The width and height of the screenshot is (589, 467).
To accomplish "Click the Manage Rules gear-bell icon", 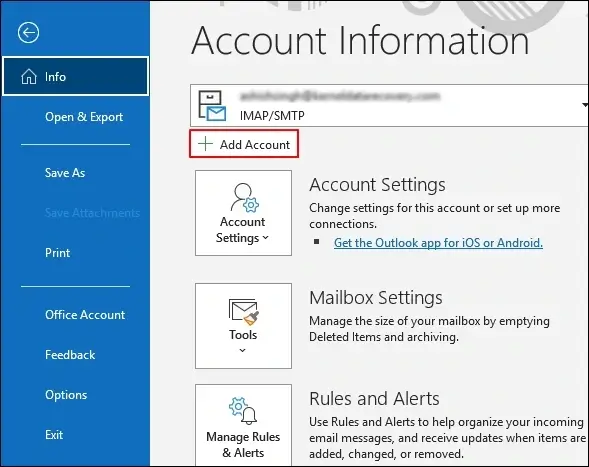I will [x=243, y=410].
